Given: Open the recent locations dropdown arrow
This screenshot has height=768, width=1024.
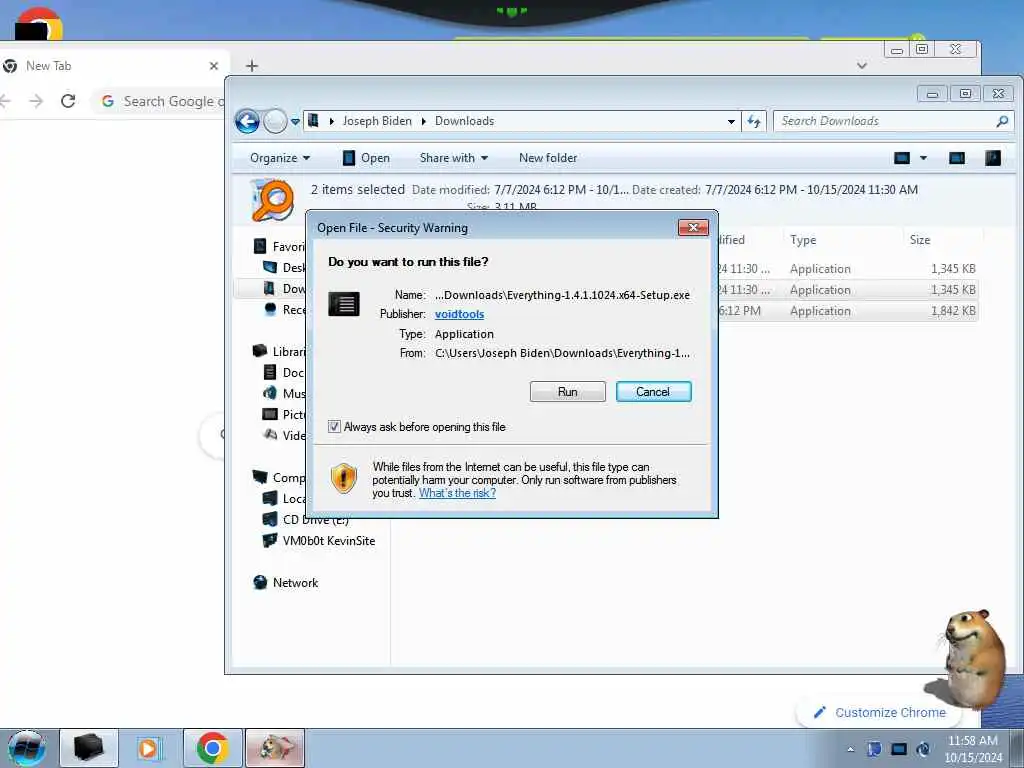Looking at the screenshot, I should click(x=295, y=121).
